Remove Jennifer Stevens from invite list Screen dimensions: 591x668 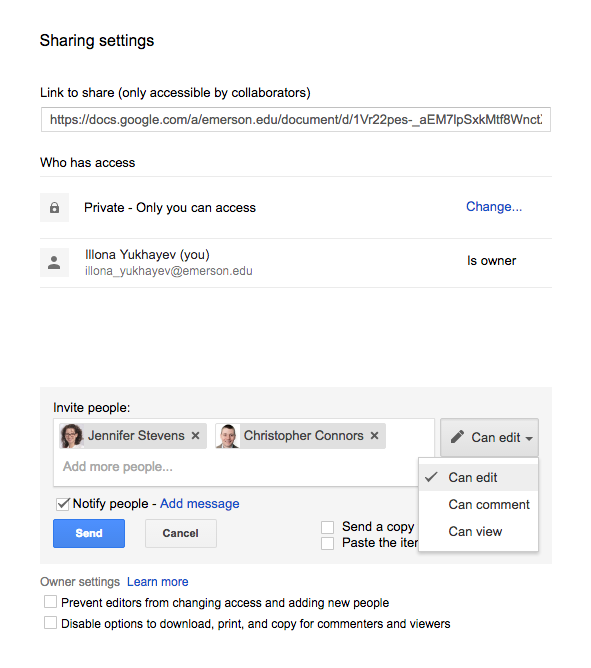pyautogui.click(x=196, y=435)
